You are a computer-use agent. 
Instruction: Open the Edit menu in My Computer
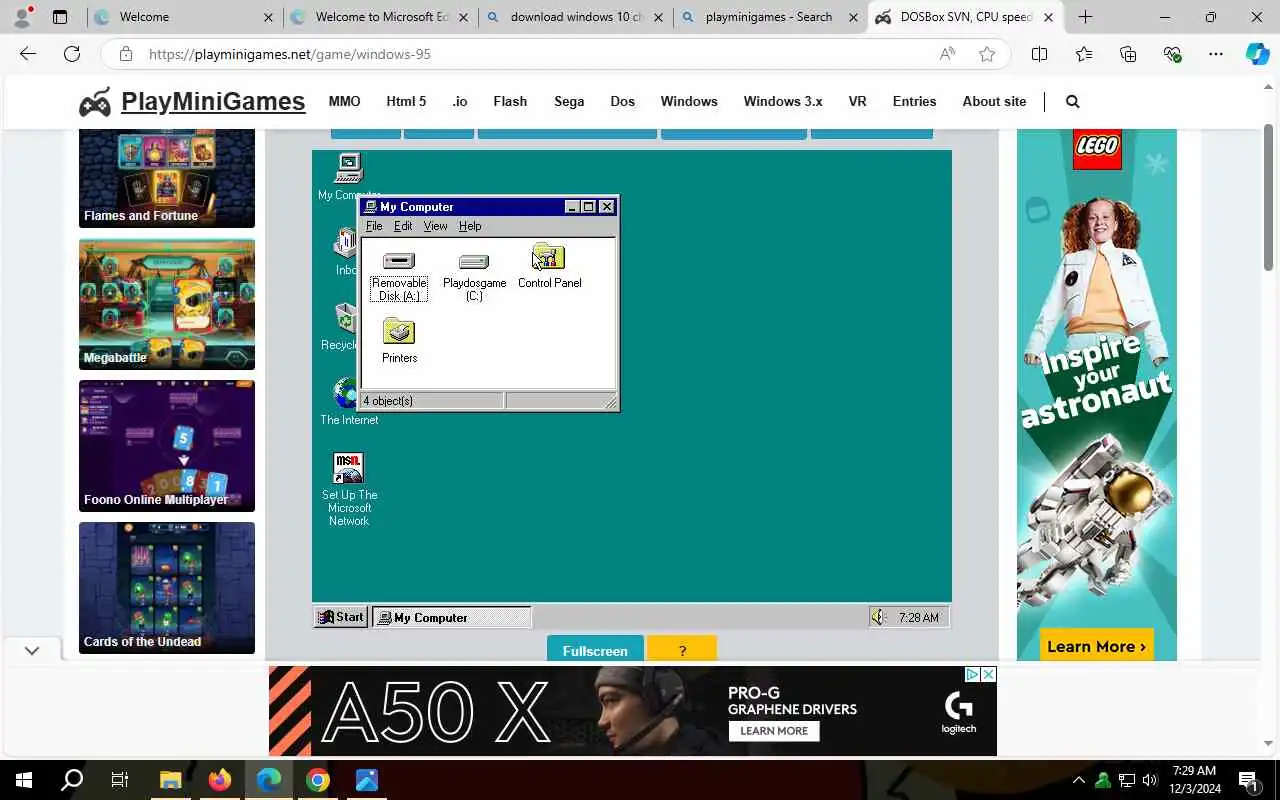(403, 226)
